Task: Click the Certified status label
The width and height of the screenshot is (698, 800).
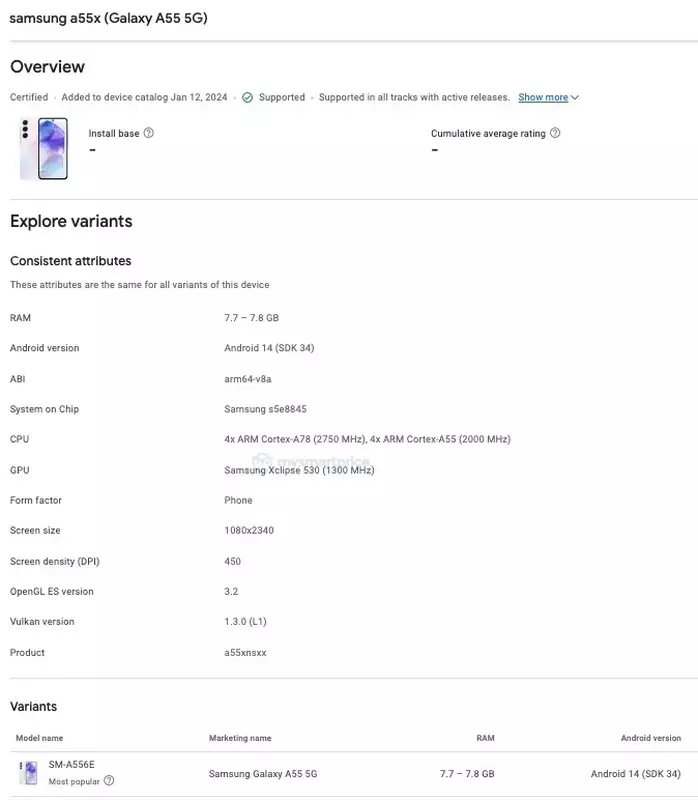Action: [29, 98]
